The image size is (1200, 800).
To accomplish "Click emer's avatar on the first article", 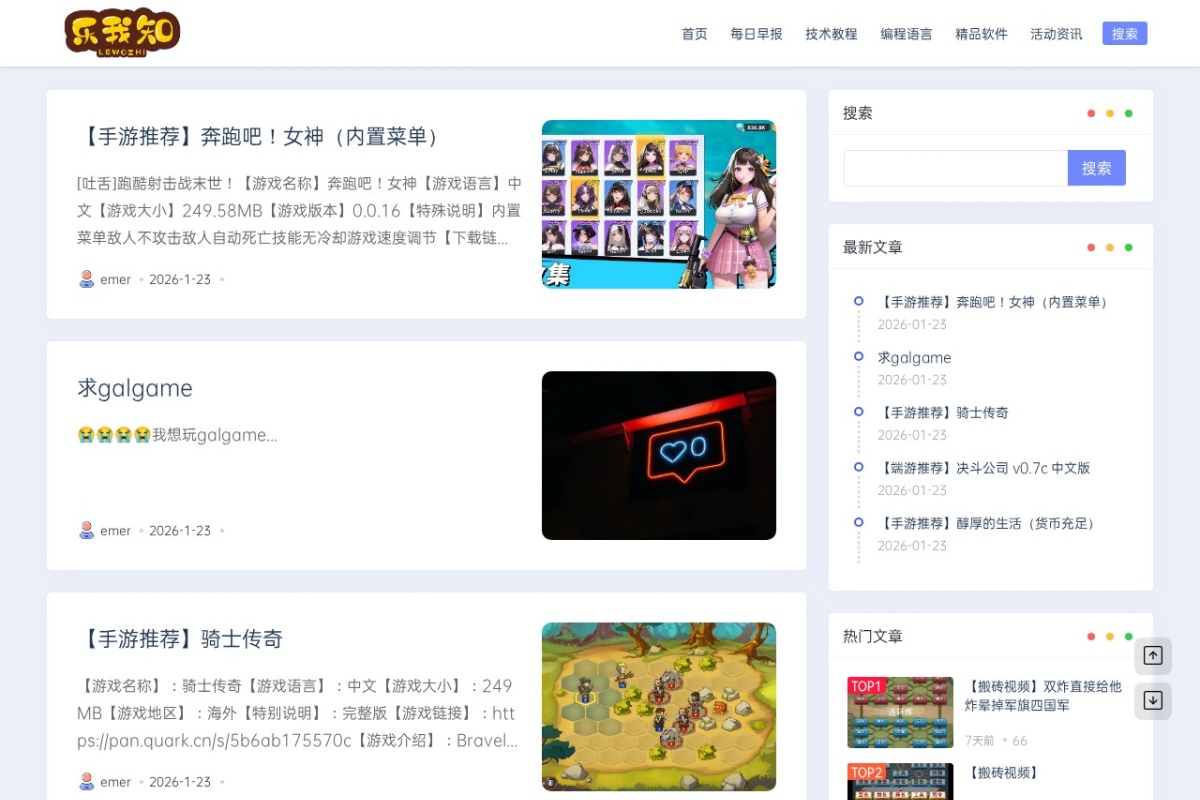I will pyautogui.click(x=85, y=279).
